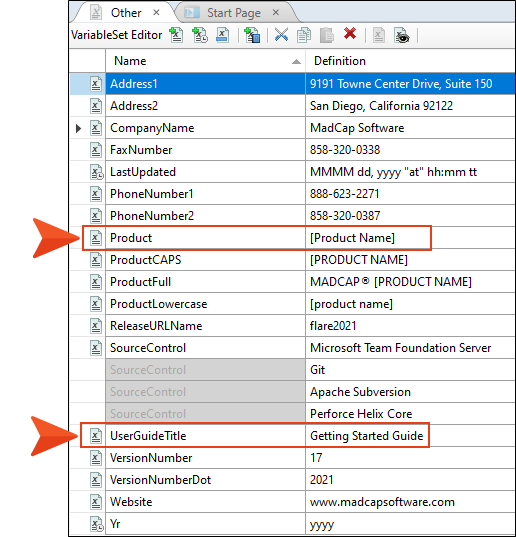Click the variable icon beside FaxNumber
Image resolution: width=516 pixels, height=537 pixels.
96,150
